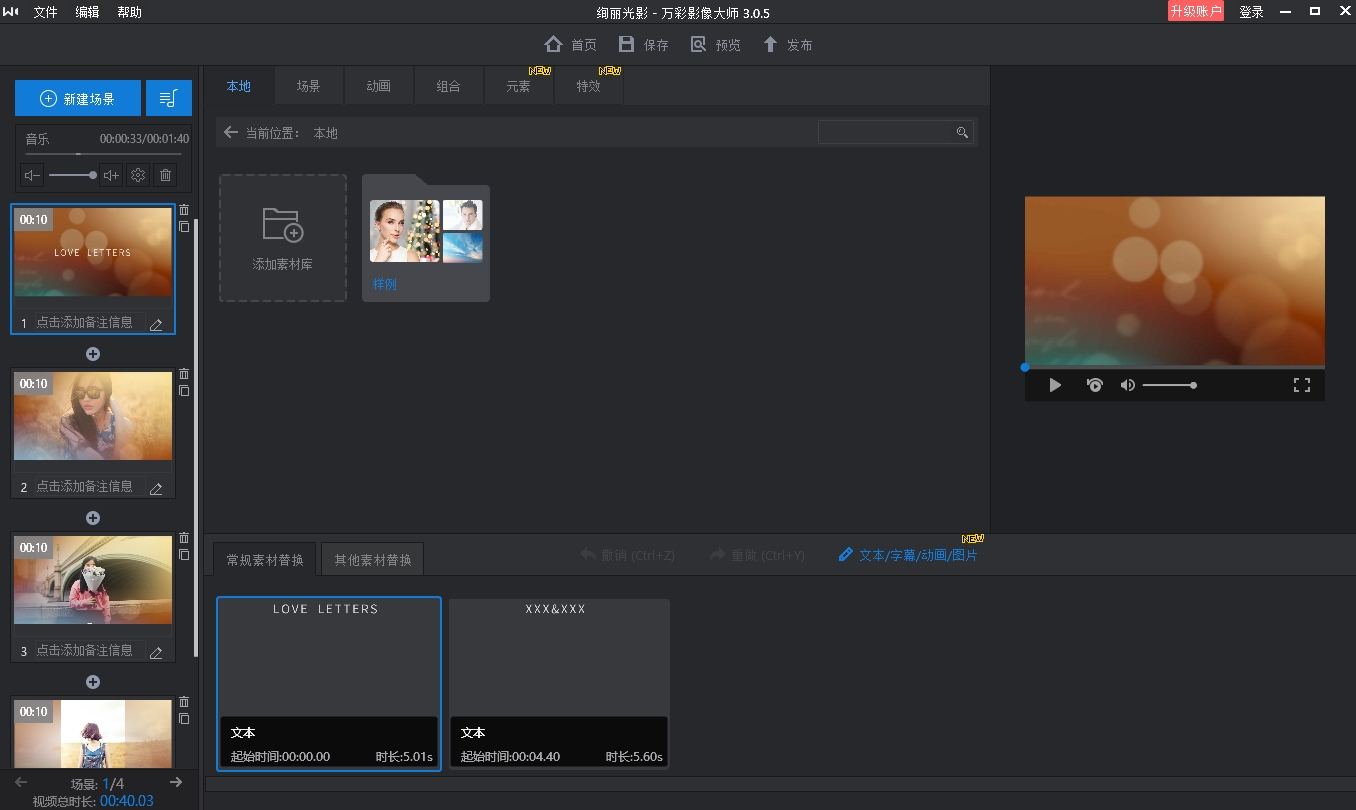1356x810 pixels.
Task: Add a scene after scene 3 with plus icon
Action: pyautogui.click(x=93, y=682)
